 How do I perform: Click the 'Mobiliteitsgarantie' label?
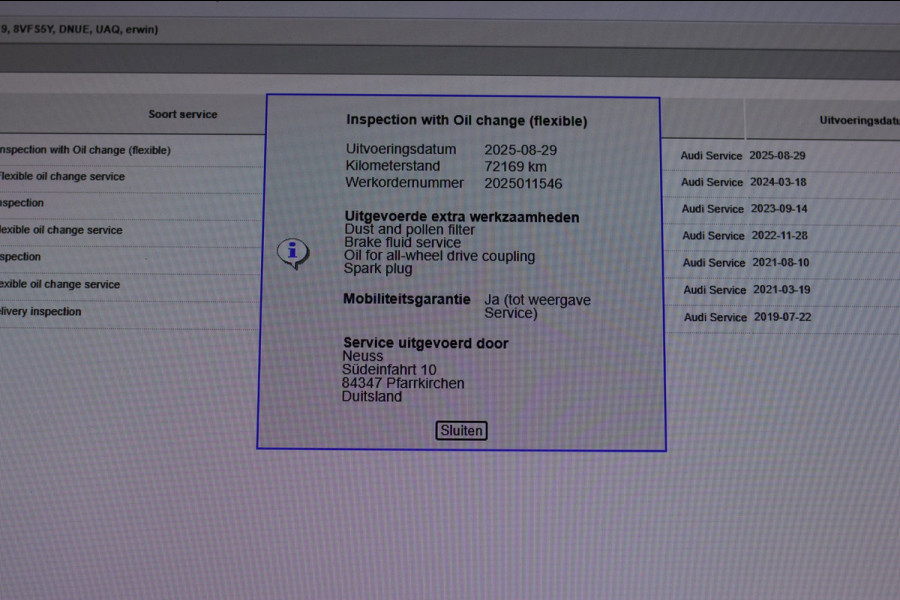click(x=407, y=299)
